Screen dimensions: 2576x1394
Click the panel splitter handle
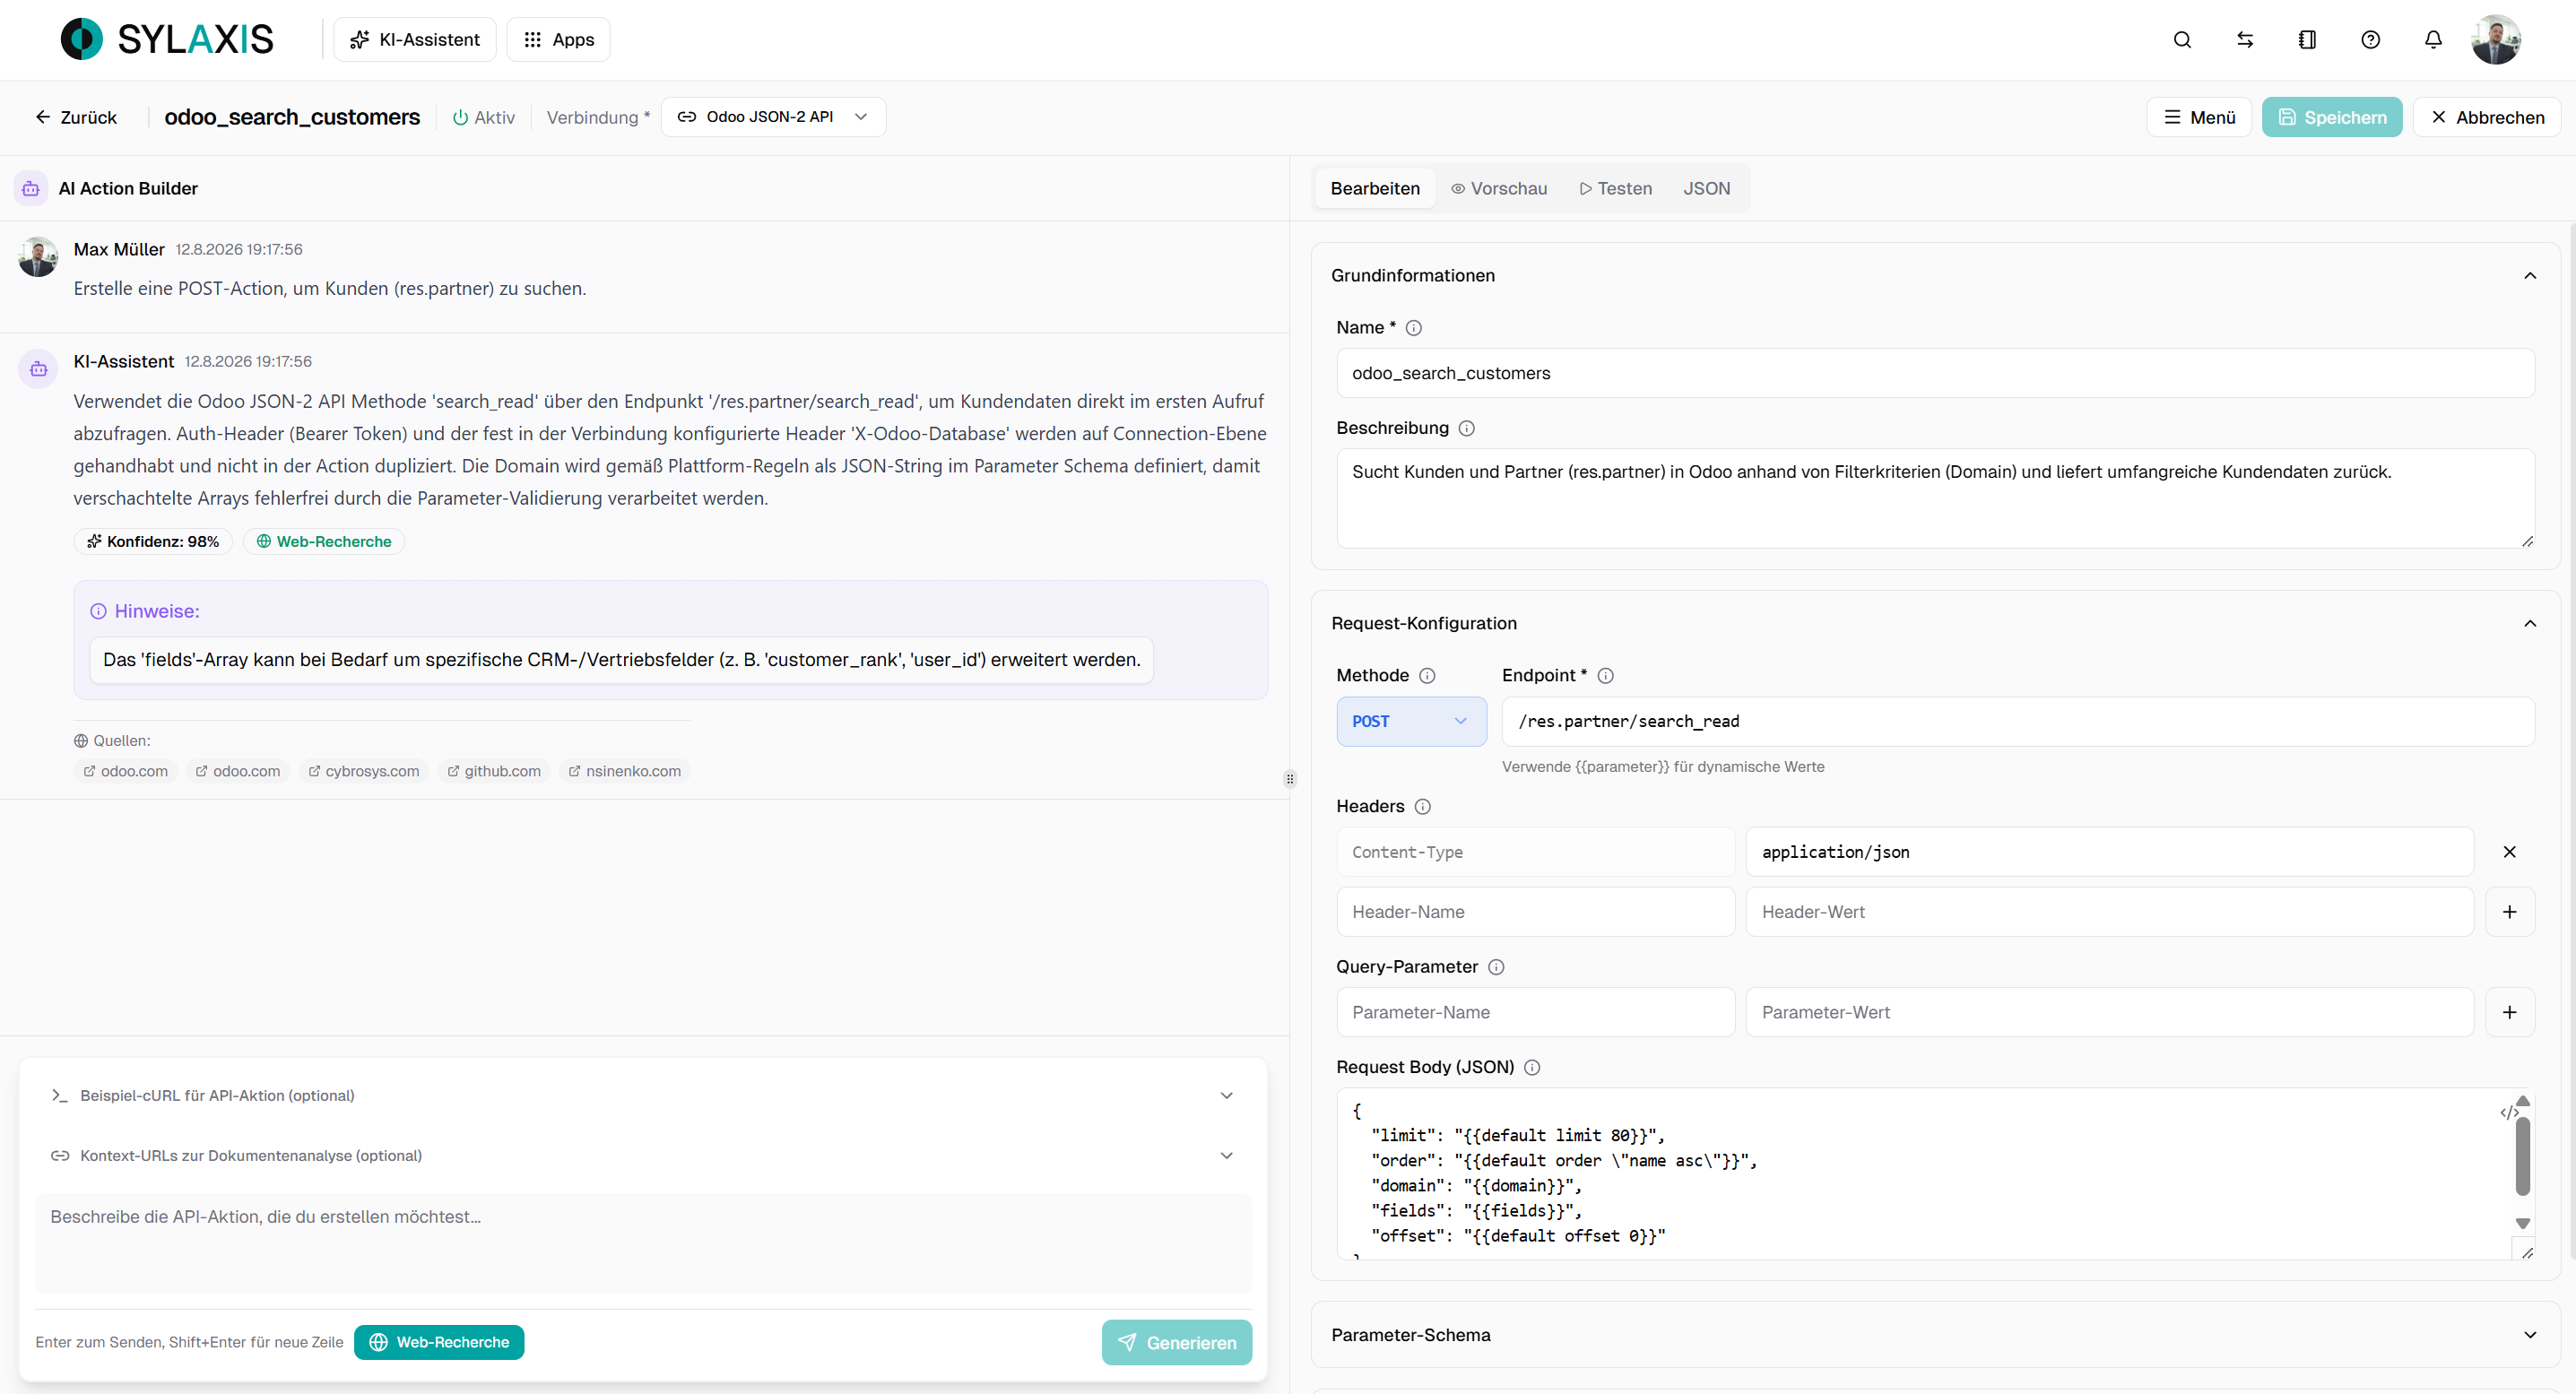pyautogui.click(x=1290, y=779)
